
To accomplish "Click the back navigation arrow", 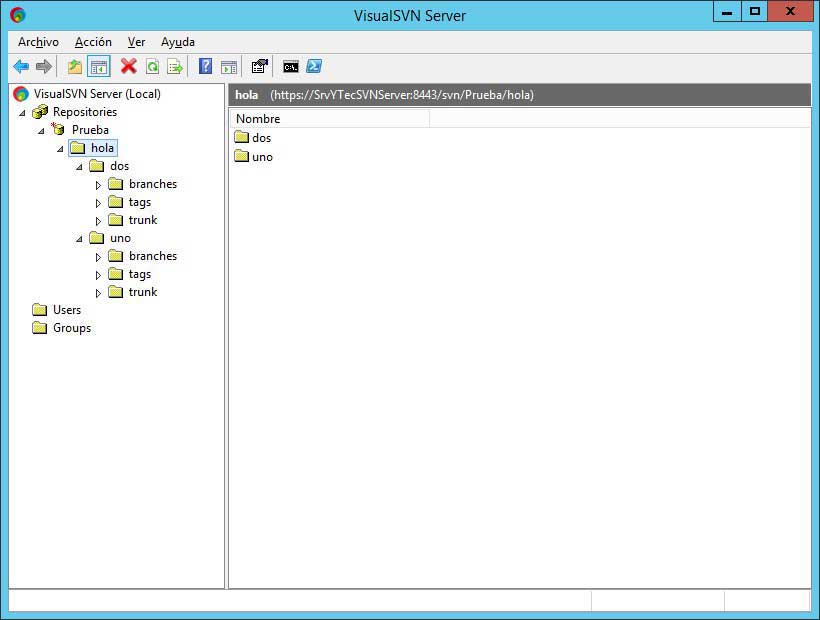I will pos(21,66).
